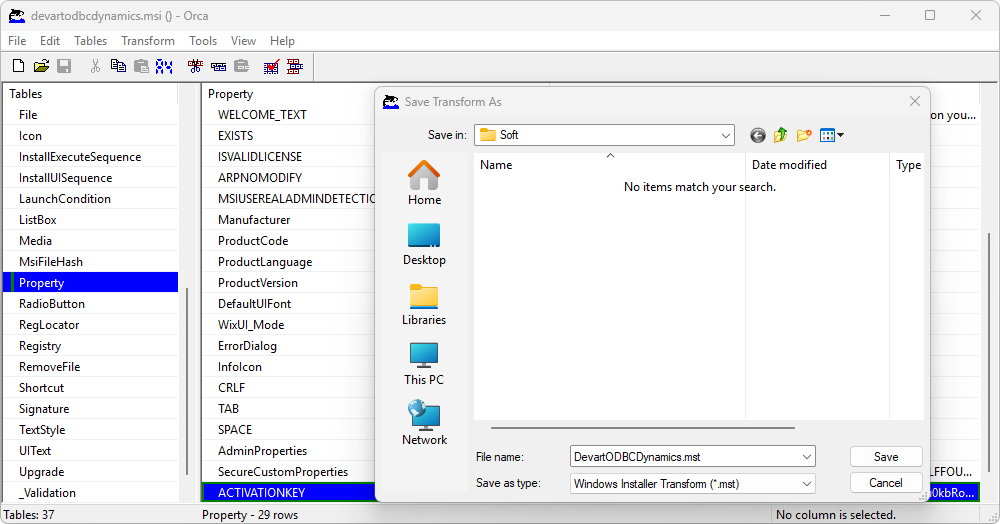
Task: Open the Edit menu
Action: (x=50, y=41)
